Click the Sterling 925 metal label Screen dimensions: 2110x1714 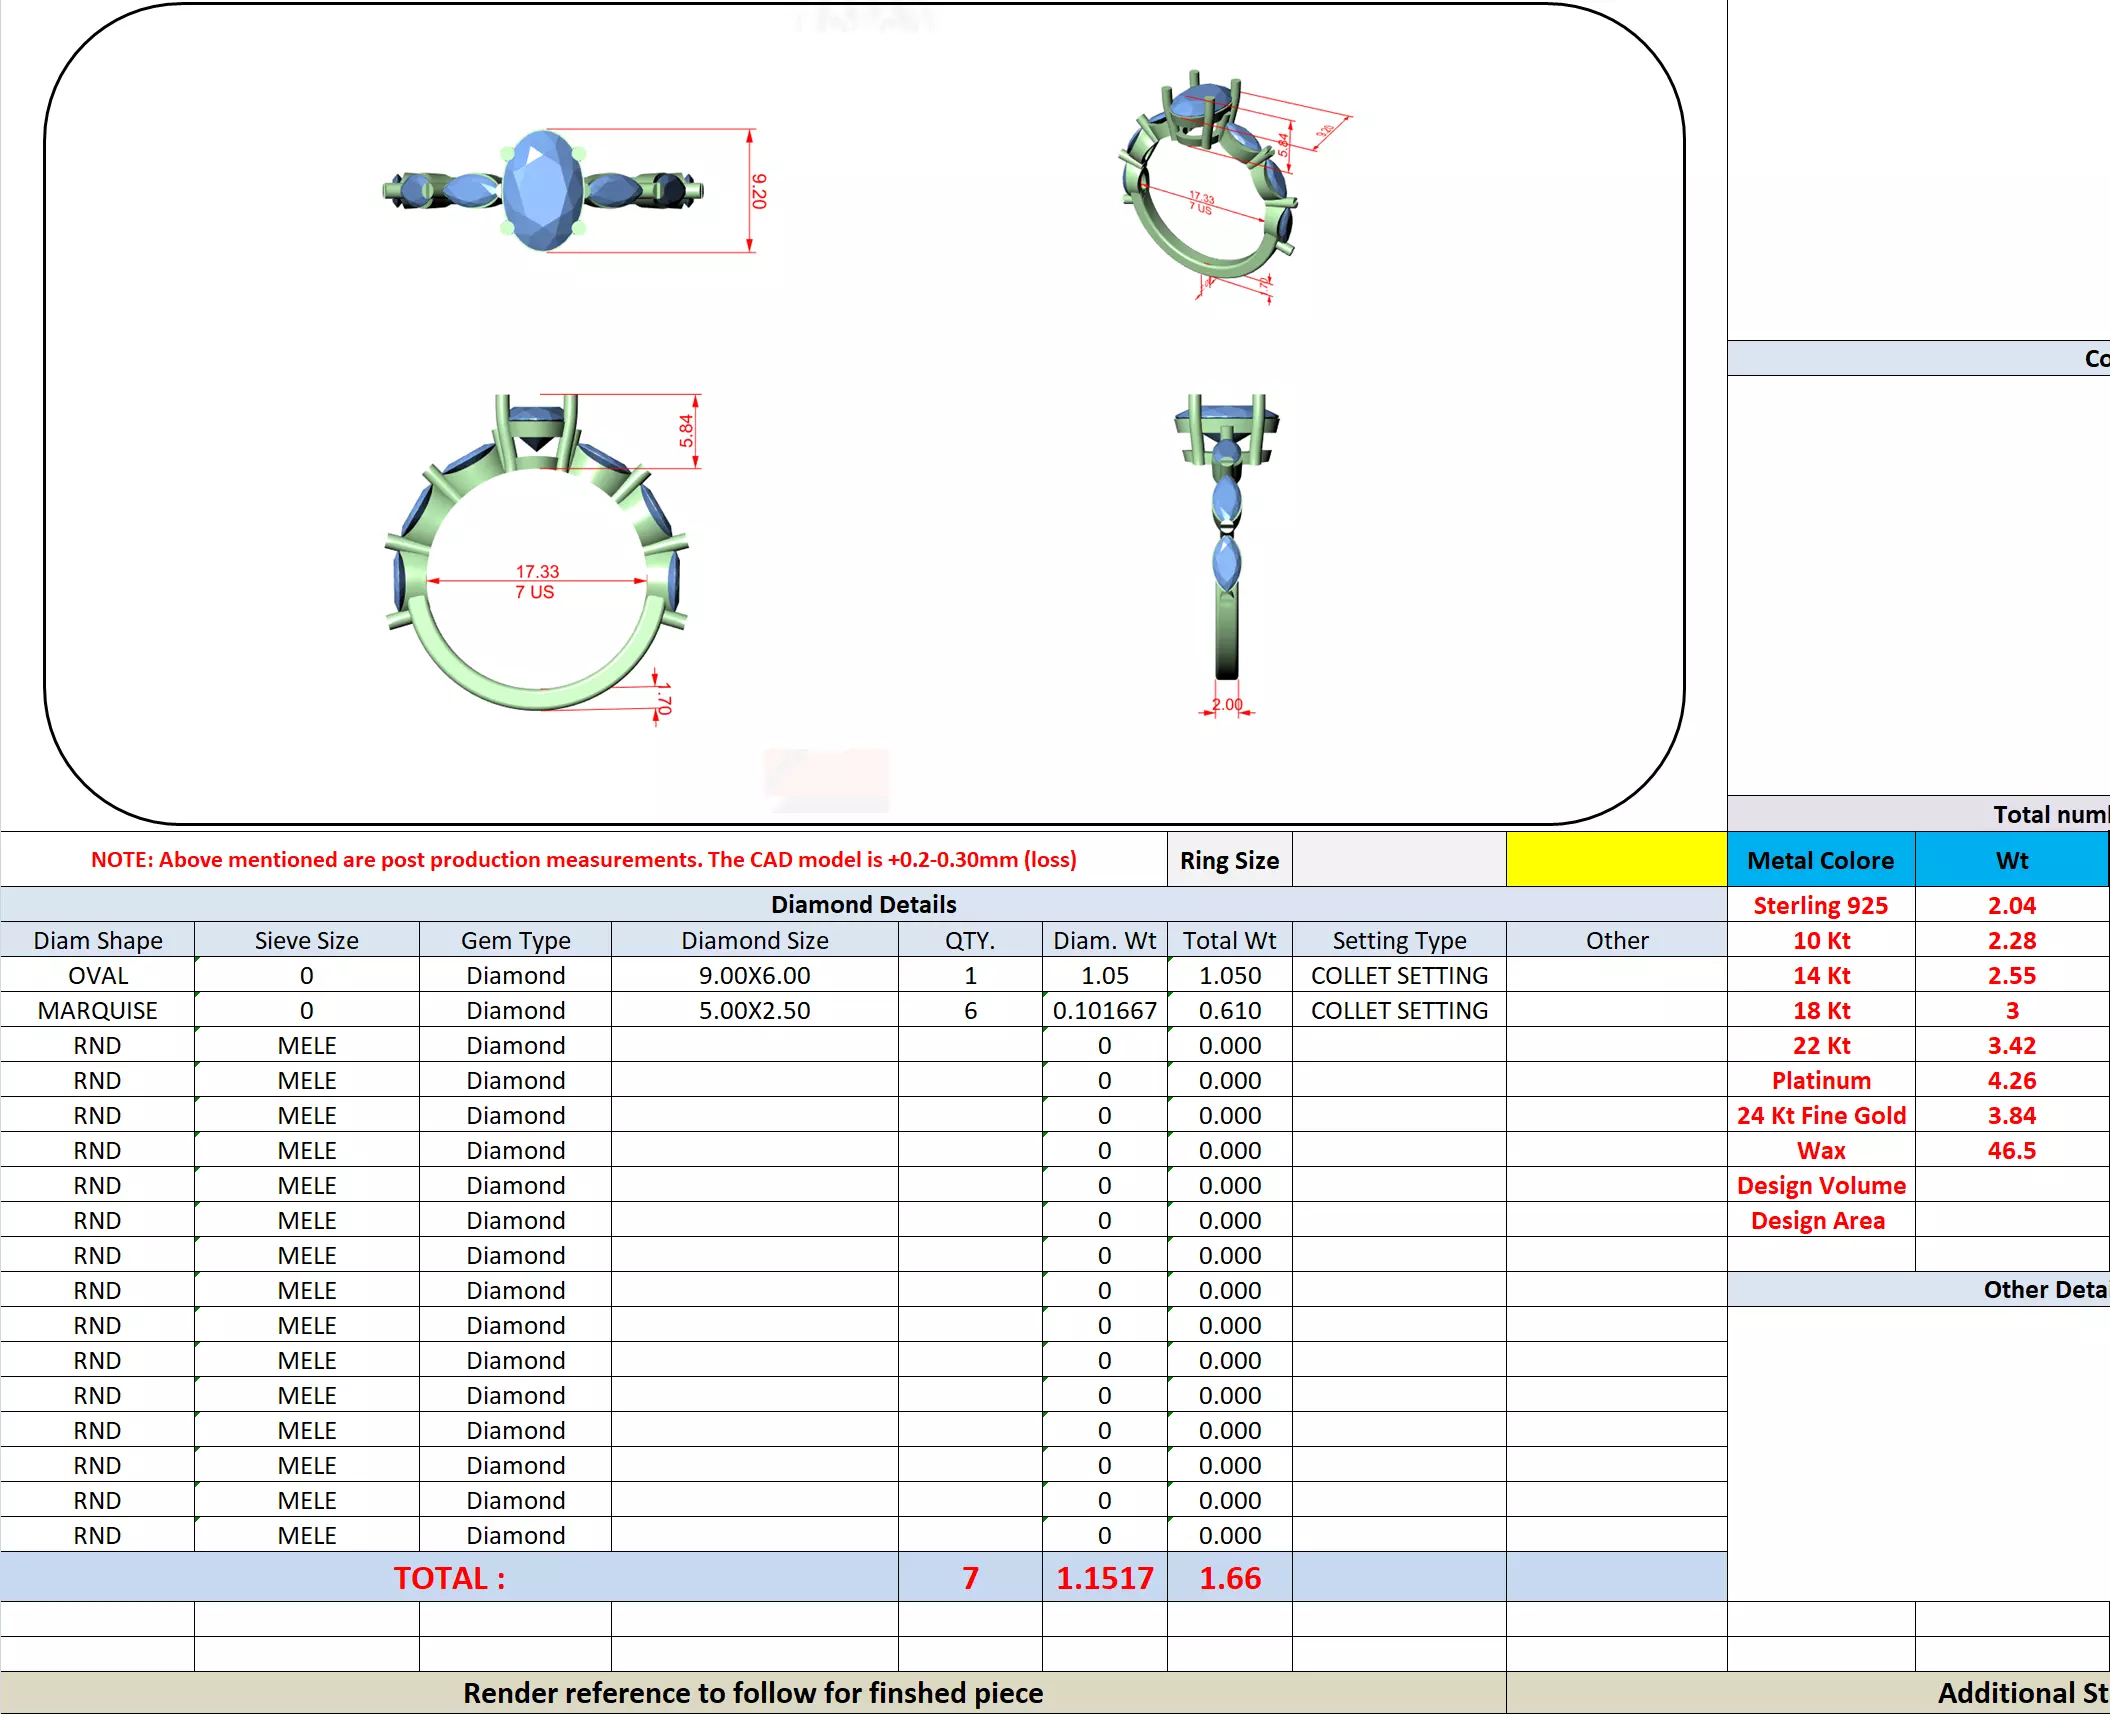coord(1820,905)
